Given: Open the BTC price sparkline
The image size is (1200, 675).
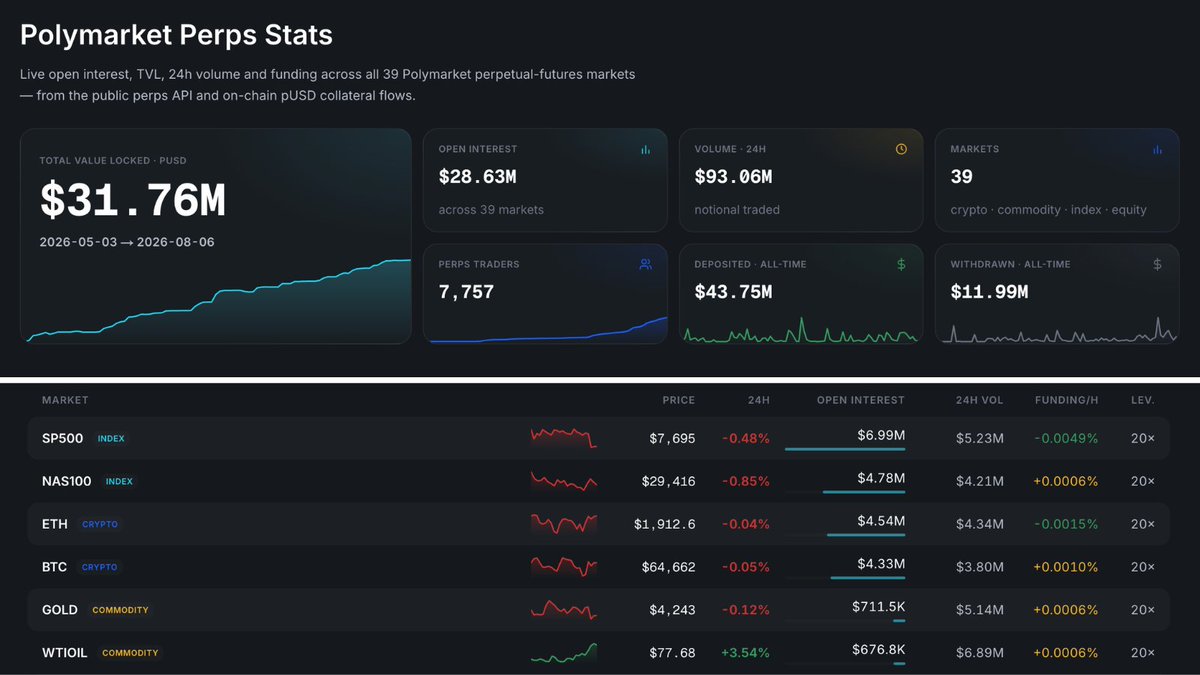Looking at the screenshot, I should (x=564, y=567).
